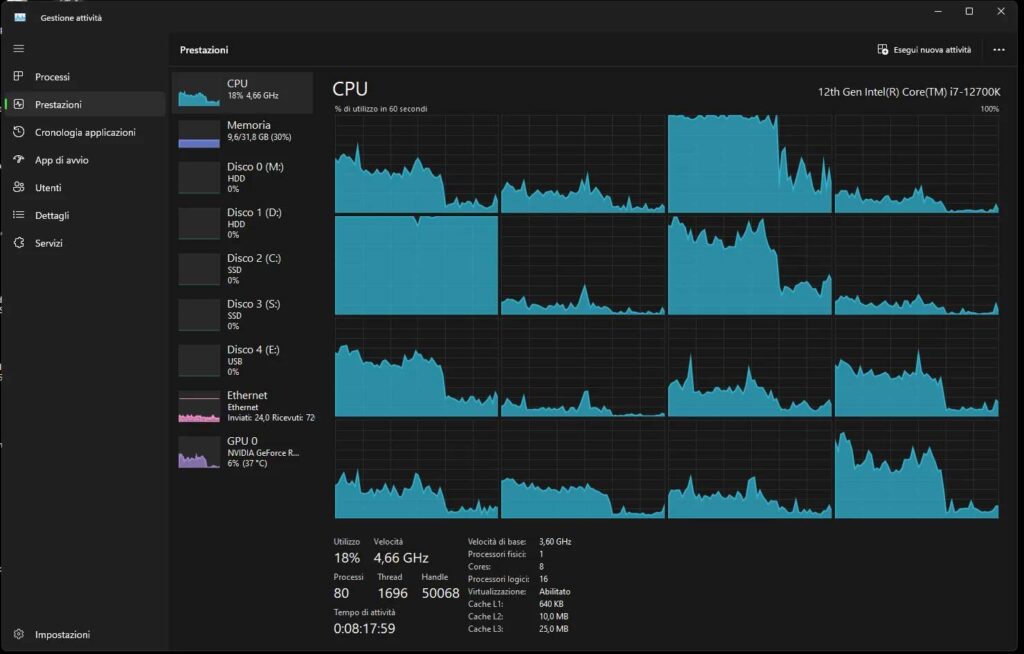Click the Prestazioni sidebar icon
Image resolution: width=1024 pixels, height=654 pixels.
pos(18,104)
